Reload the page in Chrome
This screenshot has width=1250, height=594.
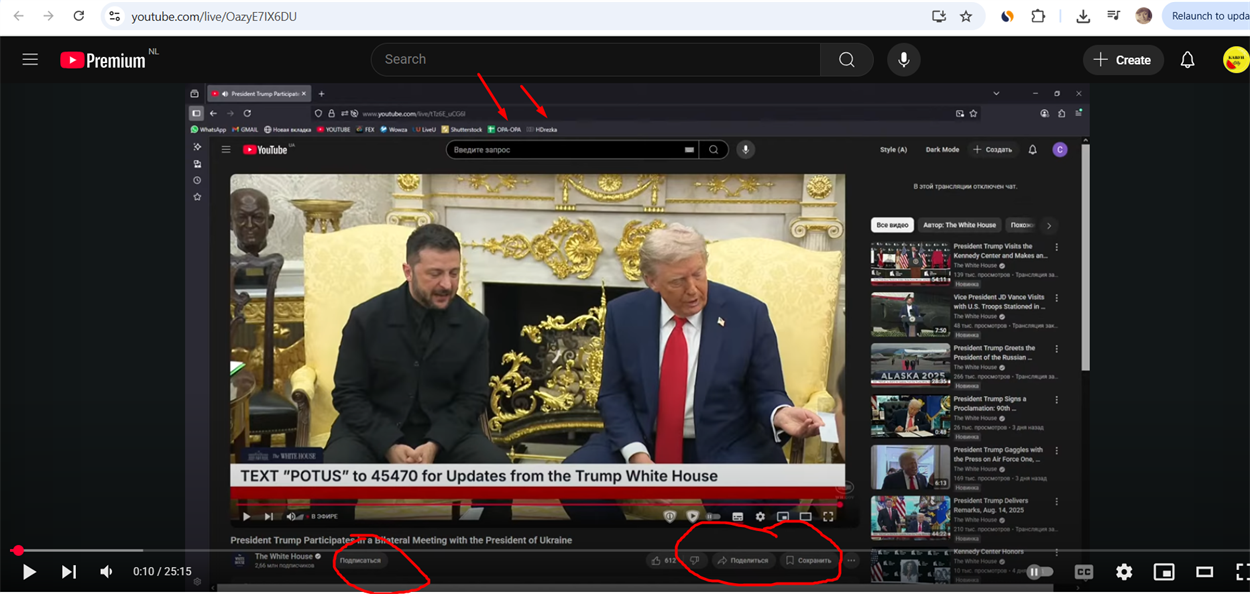[79, 16]
